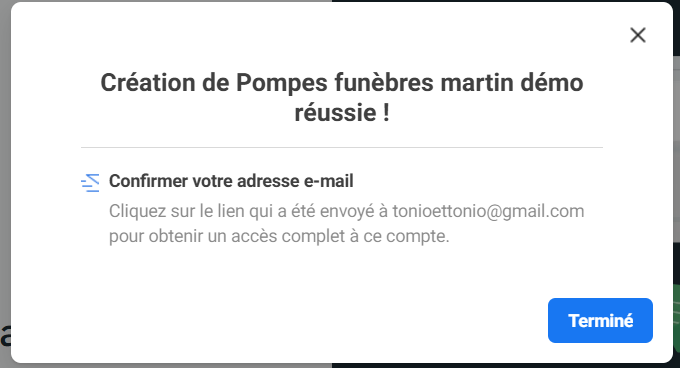
Task: Click empty white space left of Terminé
Action: [304, 320]
